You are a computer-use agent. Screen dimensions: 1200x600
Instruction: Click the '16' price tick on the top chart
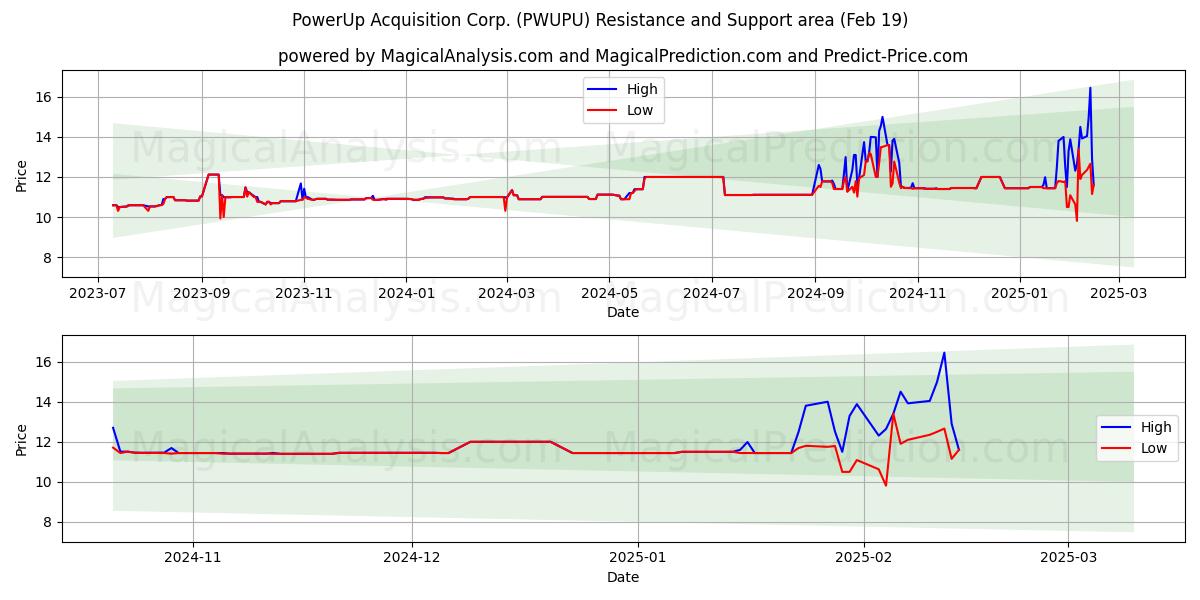pyautogui.click(x=46, y=97)
